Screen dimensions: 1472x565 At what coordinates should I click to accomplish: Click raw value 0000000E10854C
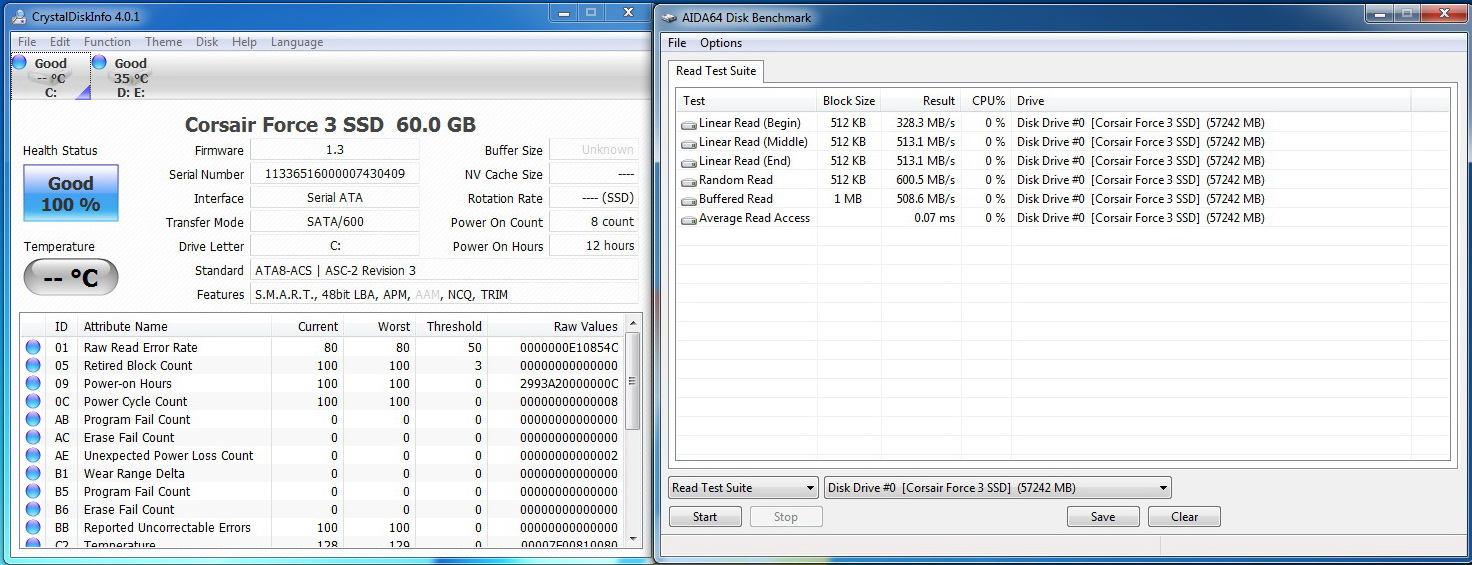(x=569, y=348)
